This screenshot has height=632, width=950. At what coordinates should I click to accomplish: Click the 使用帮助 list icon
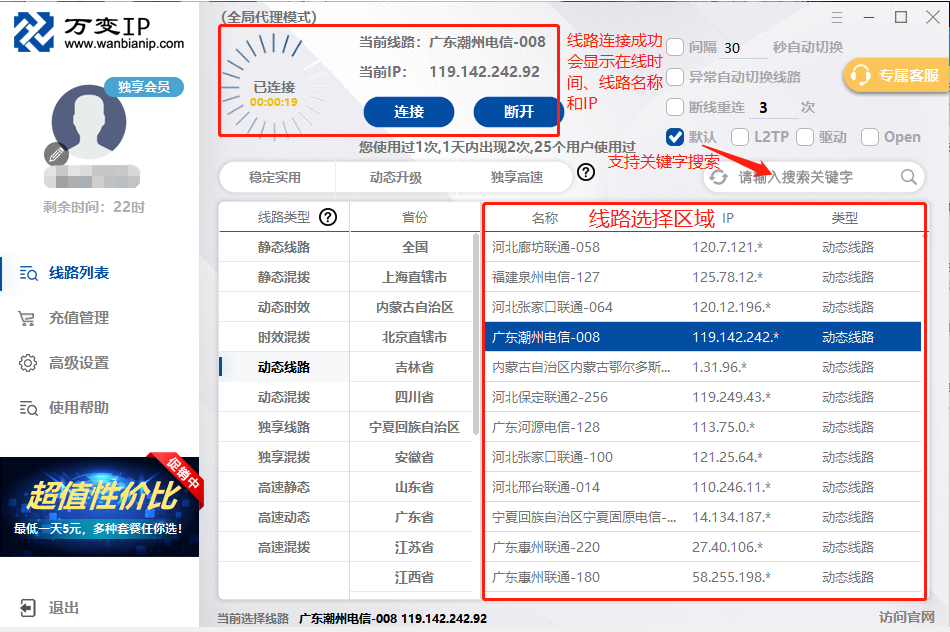(28, 408)
